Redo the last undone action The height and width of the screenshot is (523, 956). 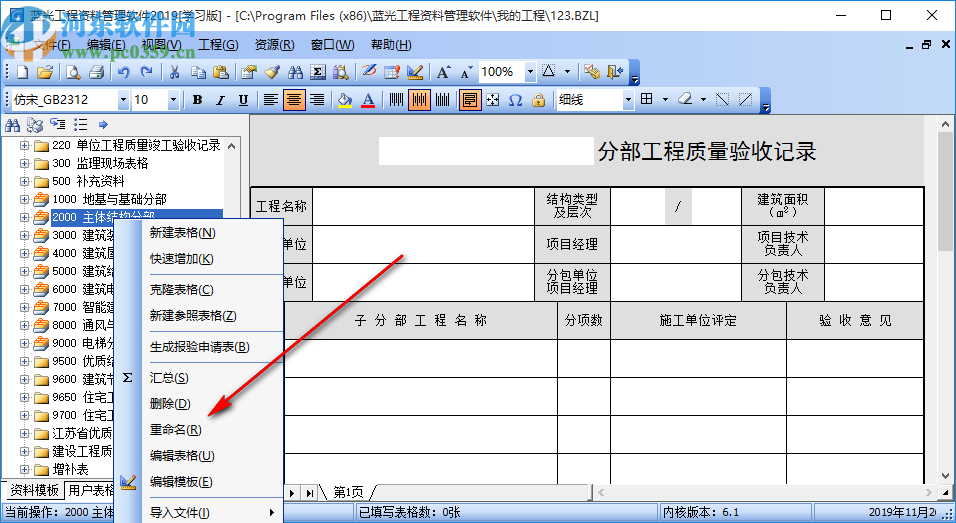point(146,72)
